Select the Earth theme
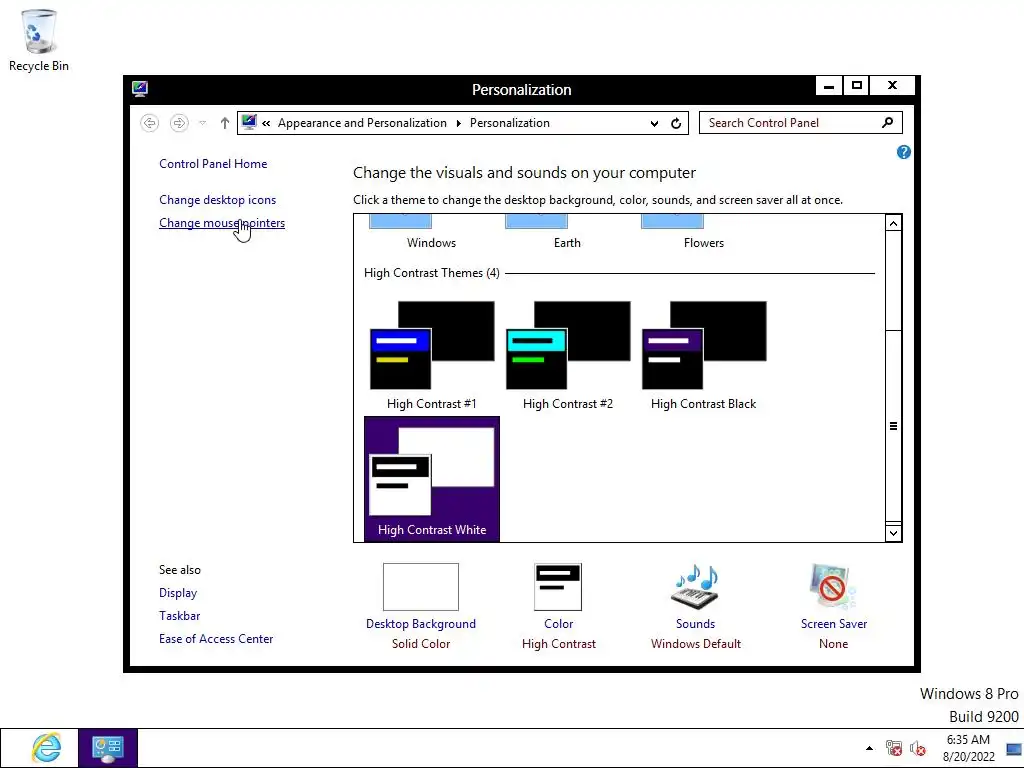 point(567,234)
